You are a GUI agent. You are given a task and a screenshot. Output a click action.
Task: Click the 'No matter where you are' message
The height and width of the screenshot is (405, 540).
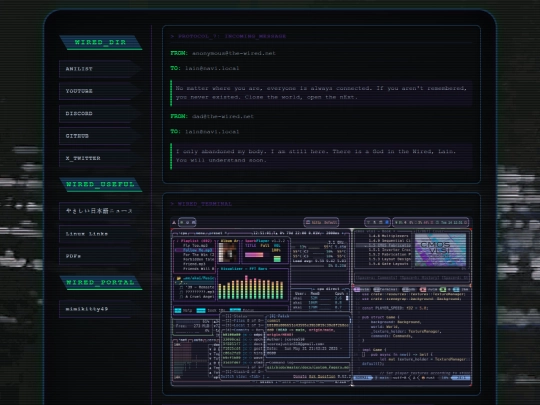coord(321,93)
